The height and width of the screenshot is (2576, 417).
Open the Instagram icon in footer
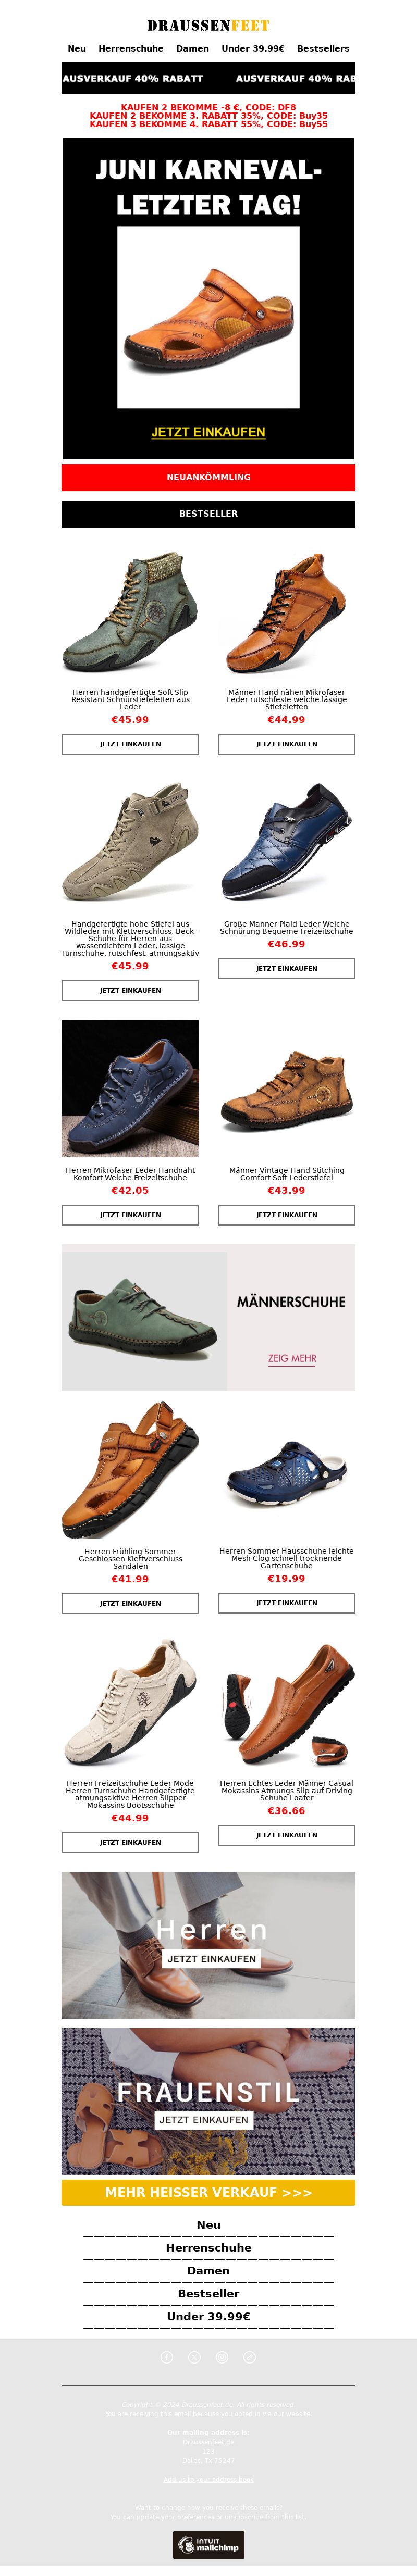click(222, 2357)
